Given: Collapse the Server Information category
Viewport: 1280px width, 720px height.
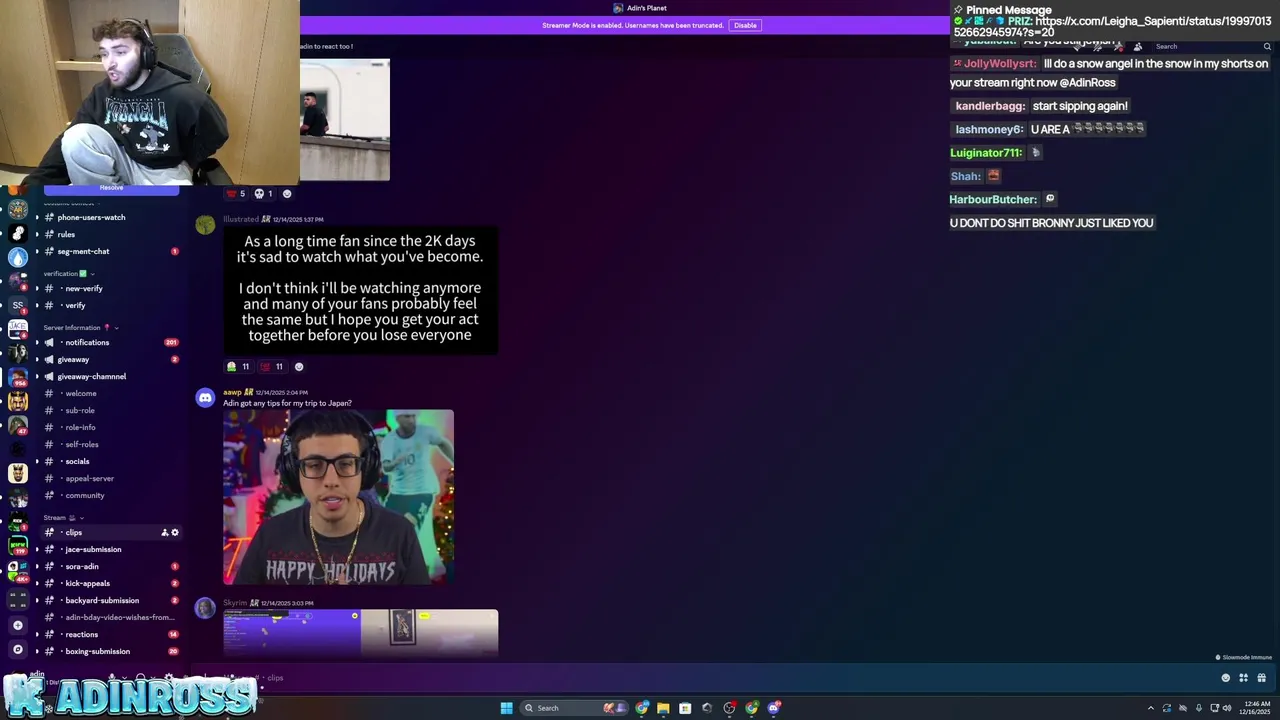Looking at the screenshot, I should tap(80, 327).
